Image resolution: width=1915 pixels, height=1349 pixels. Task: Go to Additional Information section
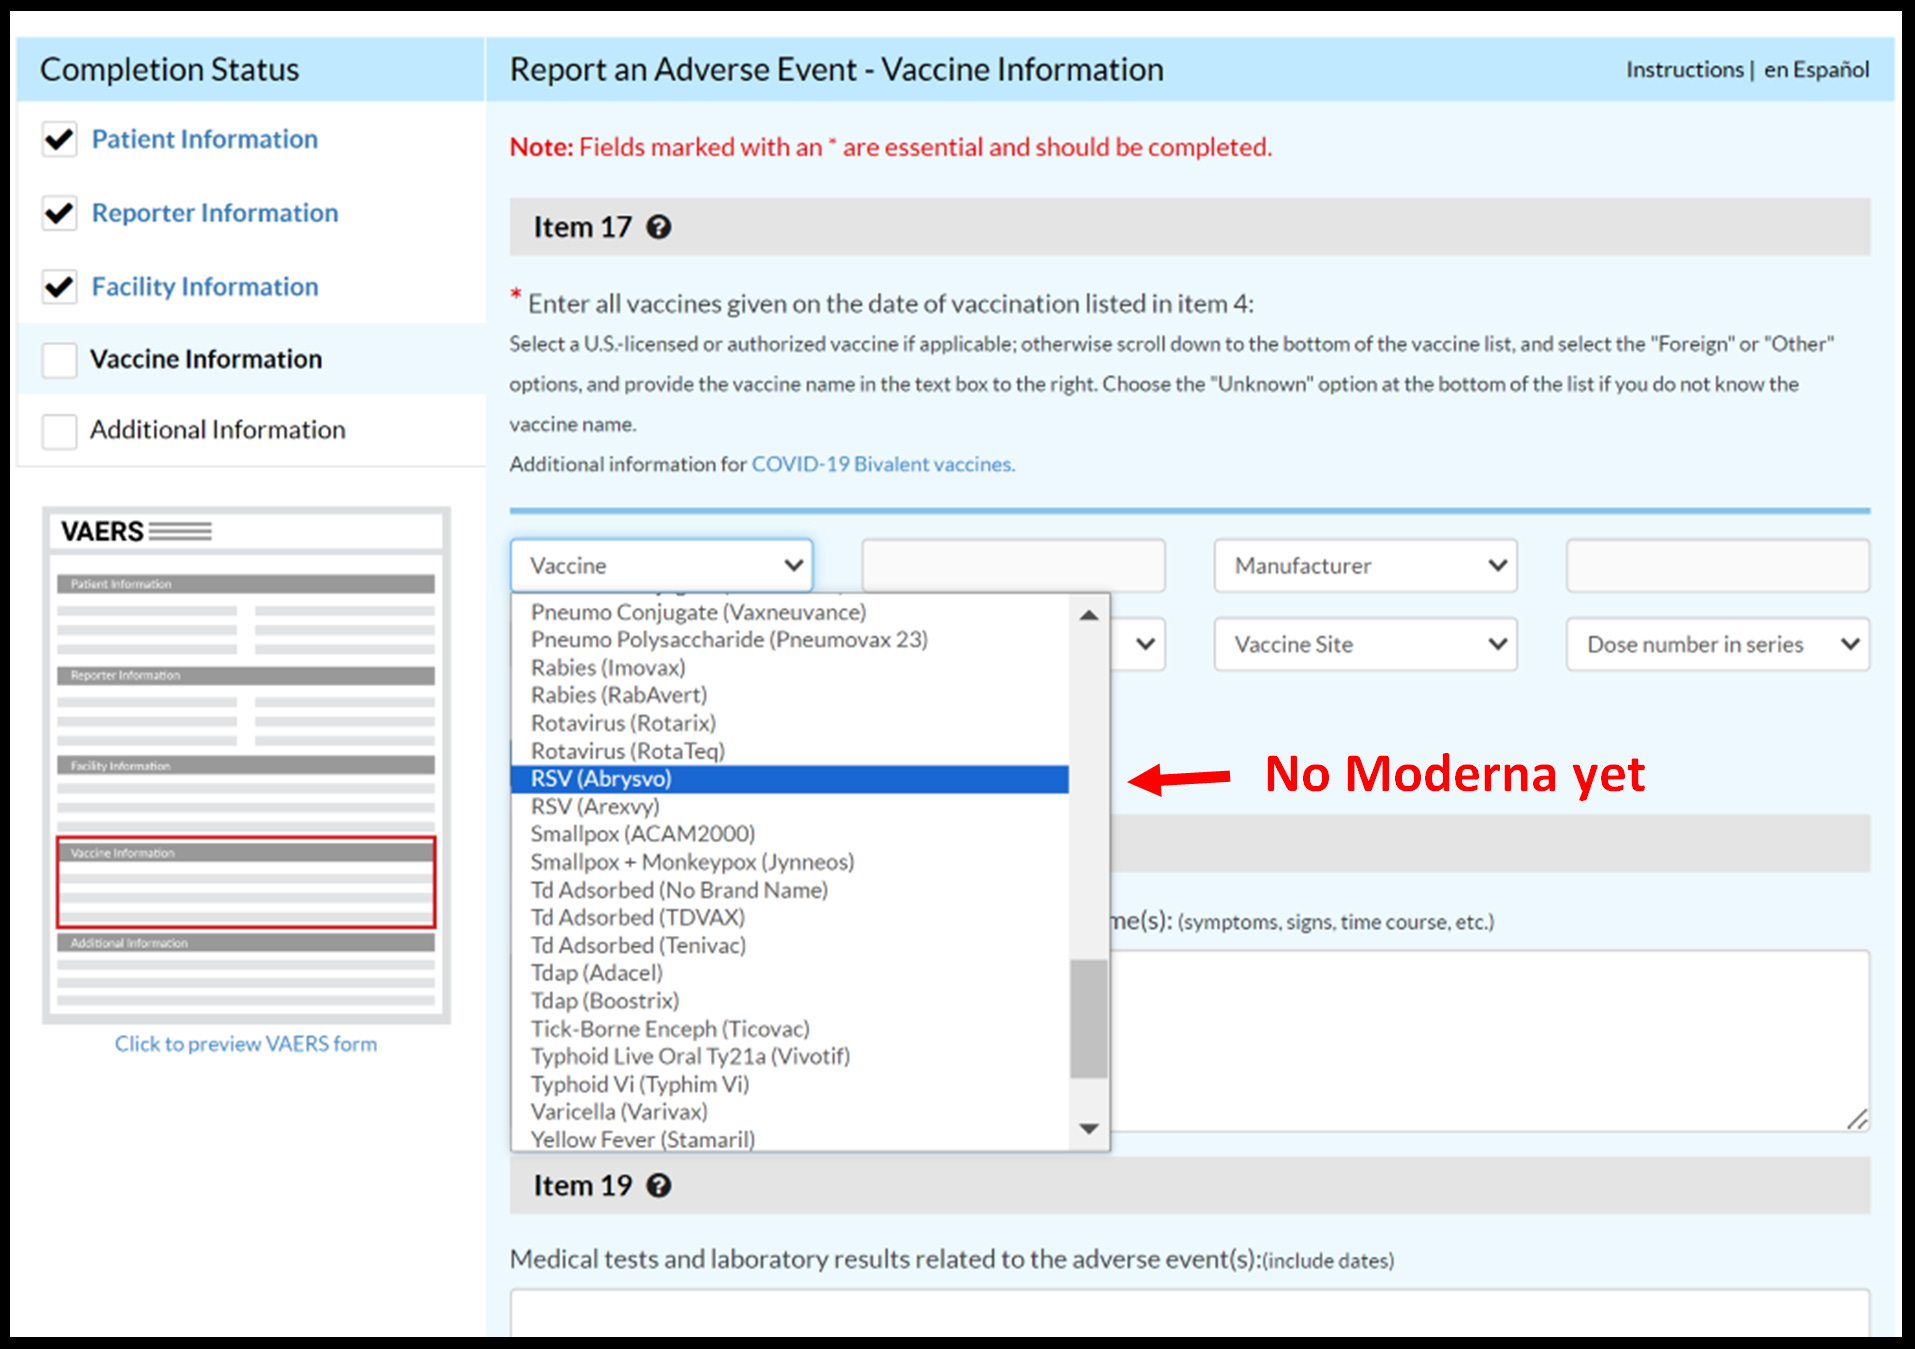pyautogui.click(x=218, y=430)
